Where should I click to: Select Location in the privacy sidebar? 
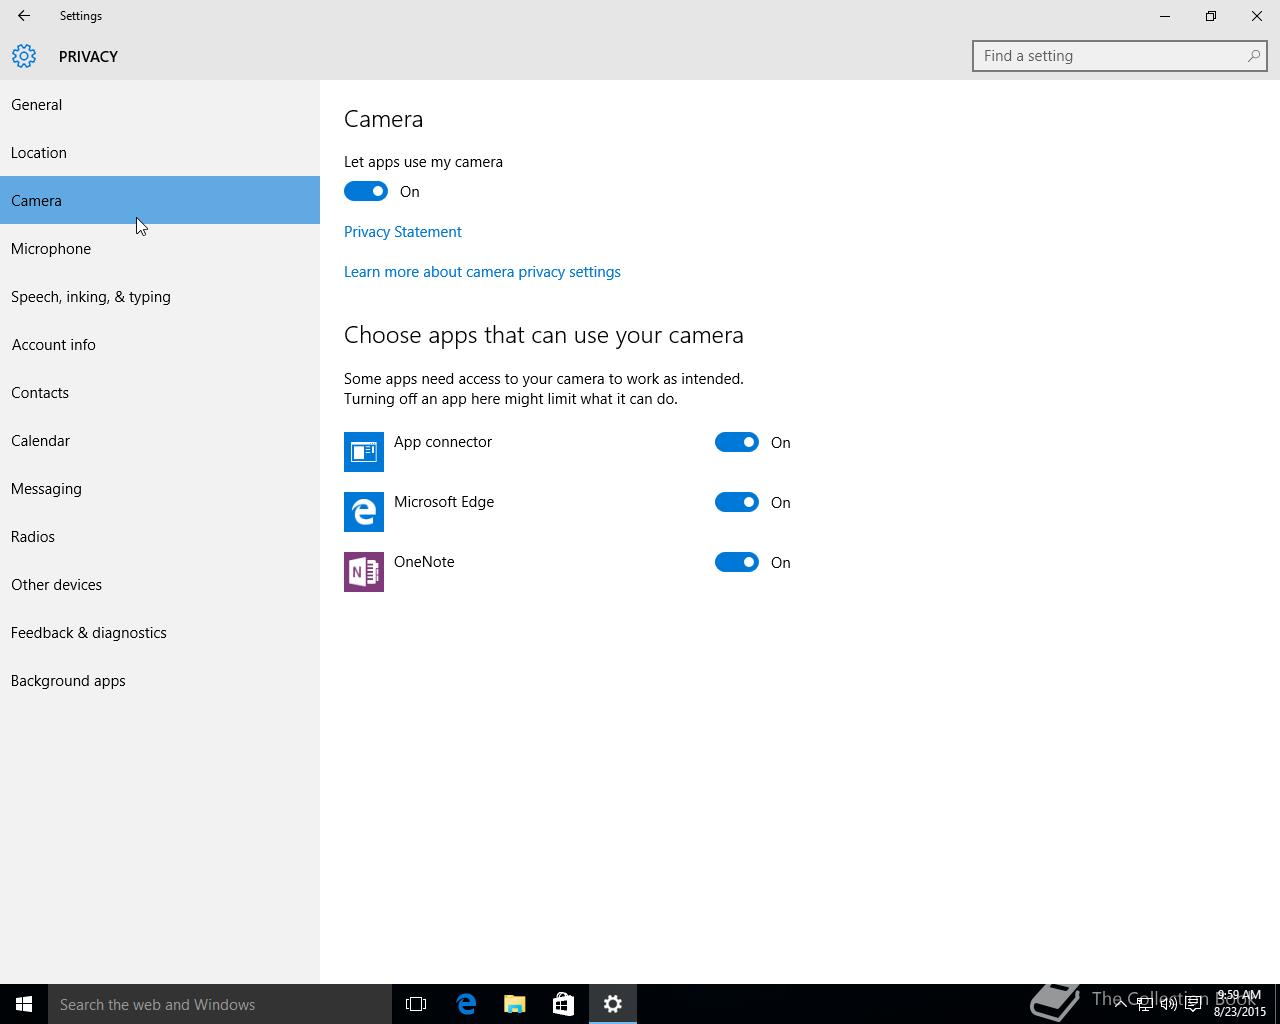[x=39, y=153]
